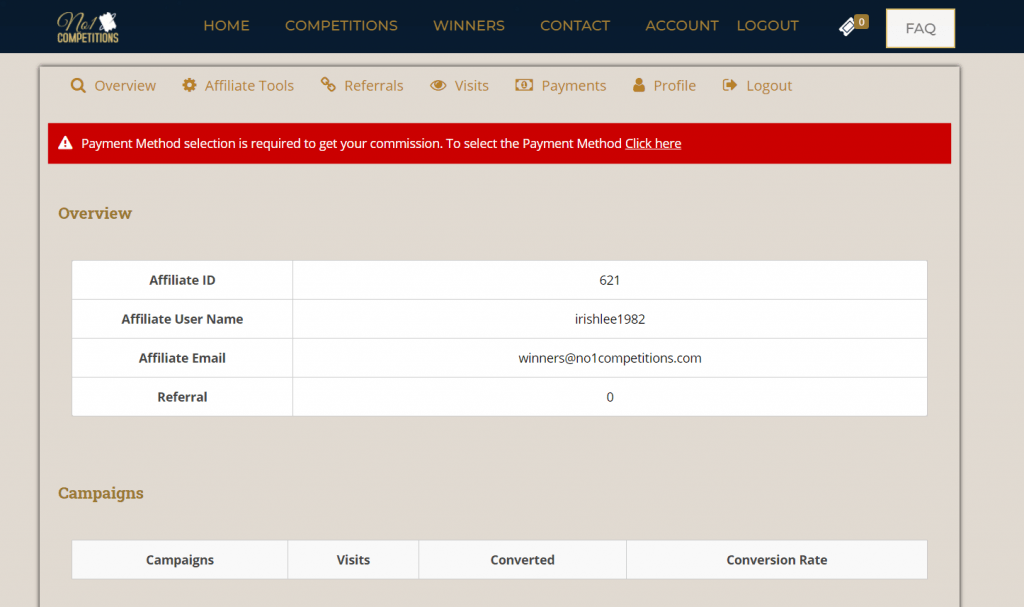
Task: Open the cart ticket icon
Action: pyautogui.click(x=847, y=27)
